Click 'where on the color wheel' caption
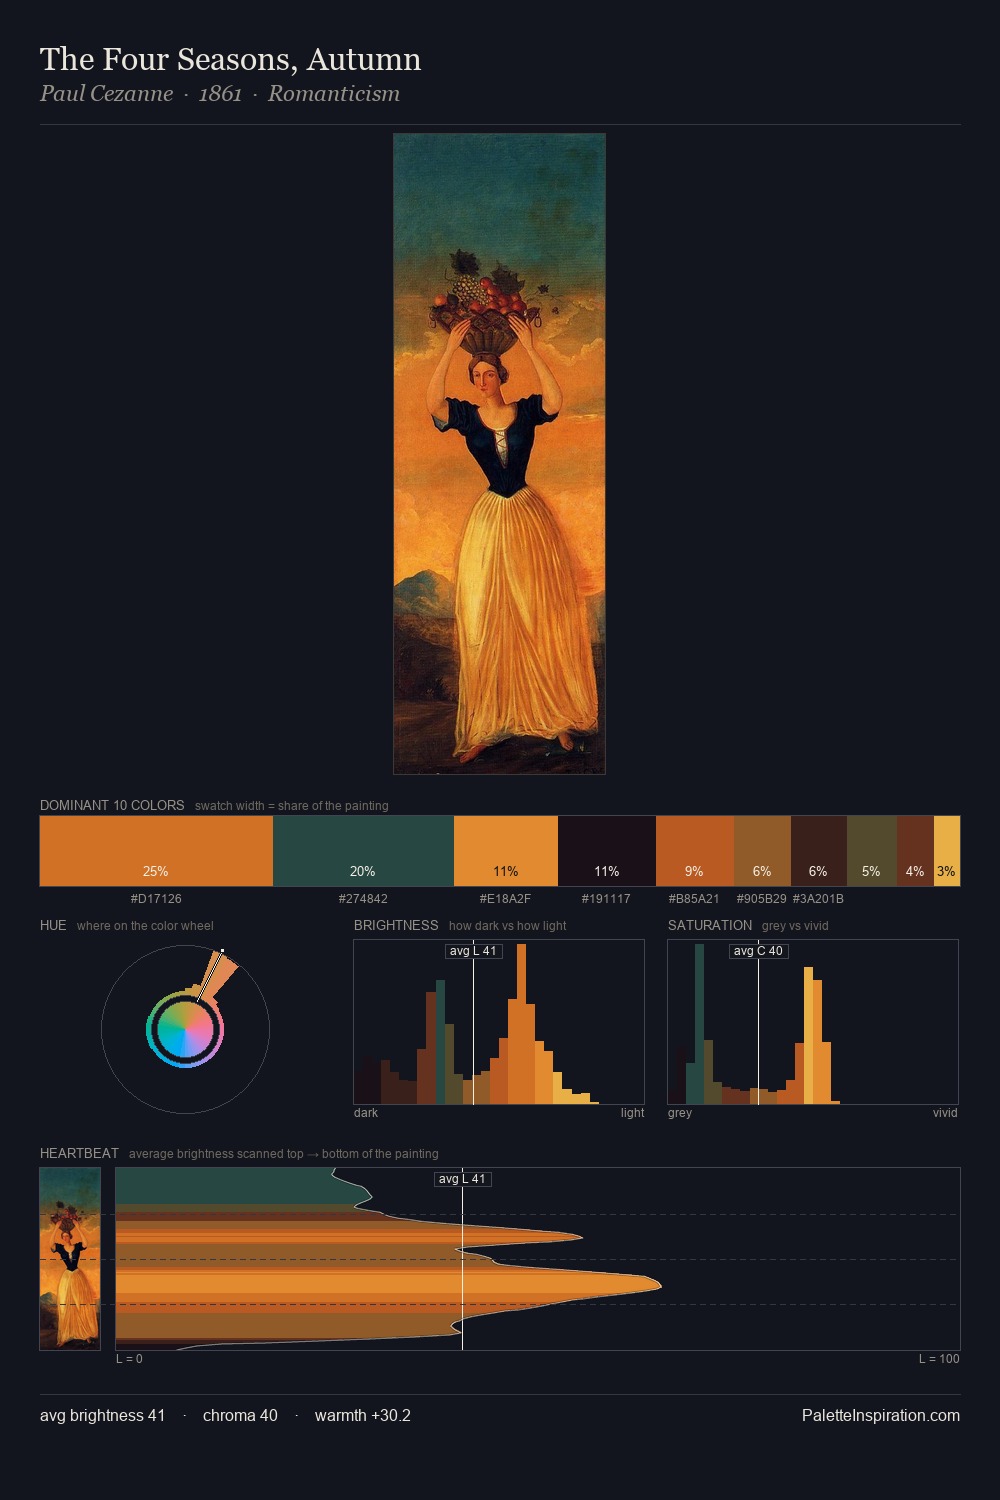Image resolution: width=1000 pixels, height=1500 pixels. [x=145, y=926]
